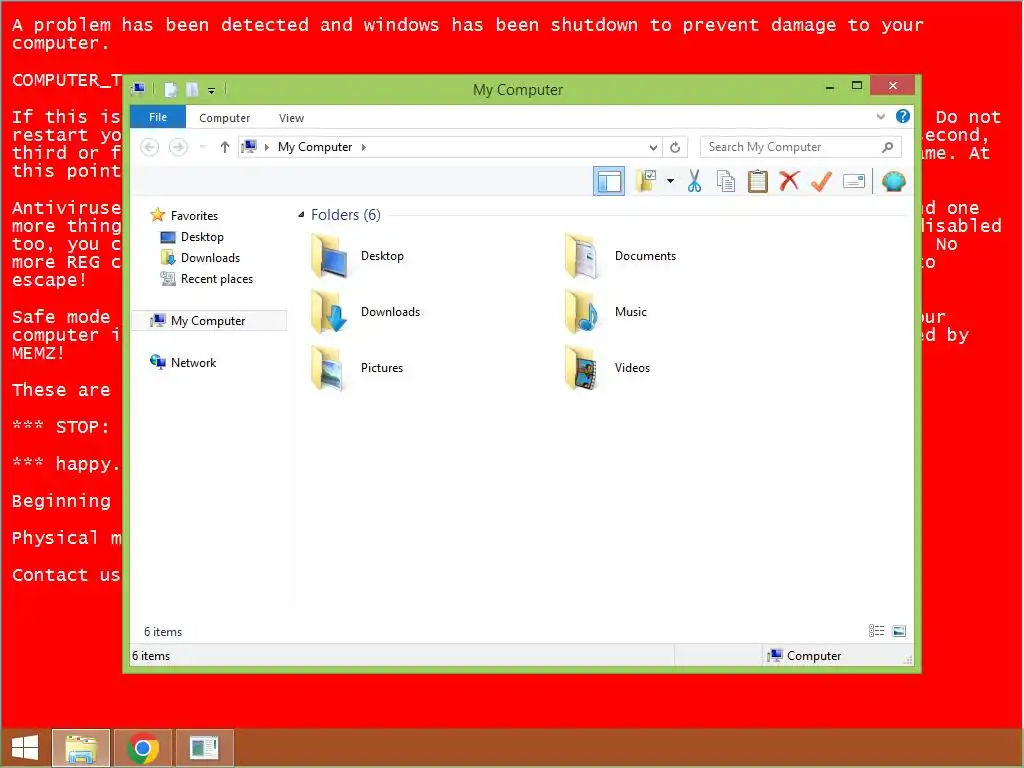1024x768 pixels.
Task: Select Network in navigation pane
Action: pyautogui.click(x=183, y=362)
